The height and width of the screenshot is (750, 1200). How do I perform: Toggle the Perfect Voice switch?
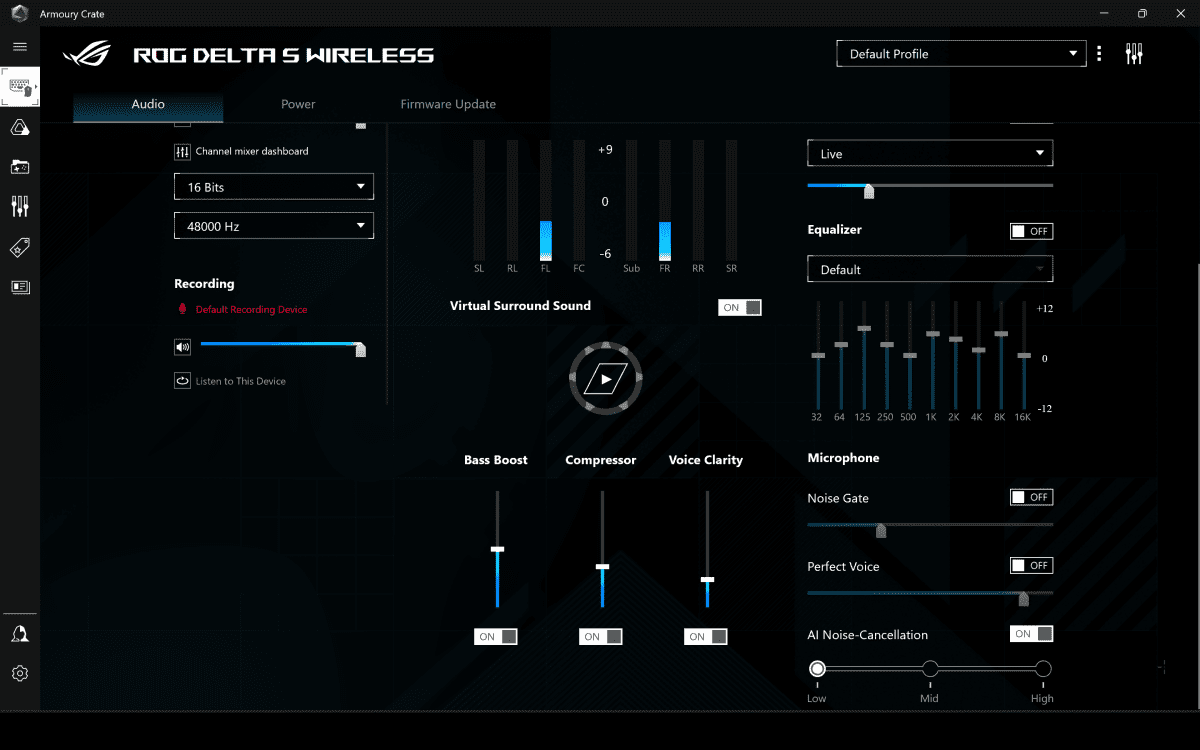pos(1031,565)
